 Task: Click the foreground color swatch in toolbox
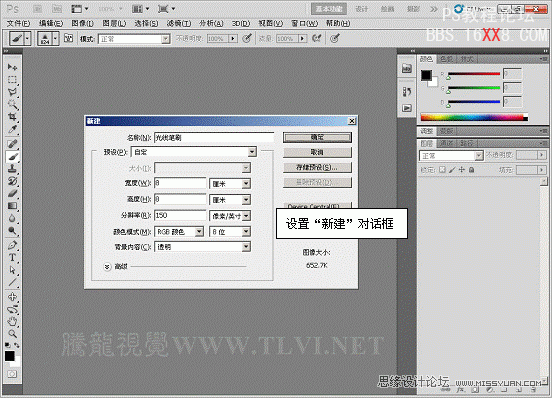pos(10,356)
